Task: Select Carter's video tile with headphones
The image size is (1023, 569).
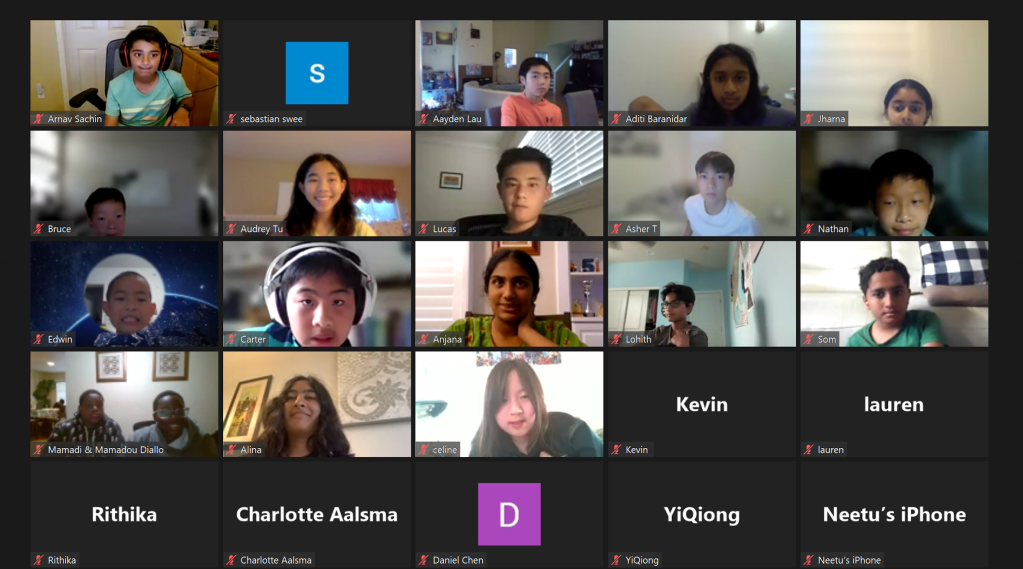Action: (317, 294)
